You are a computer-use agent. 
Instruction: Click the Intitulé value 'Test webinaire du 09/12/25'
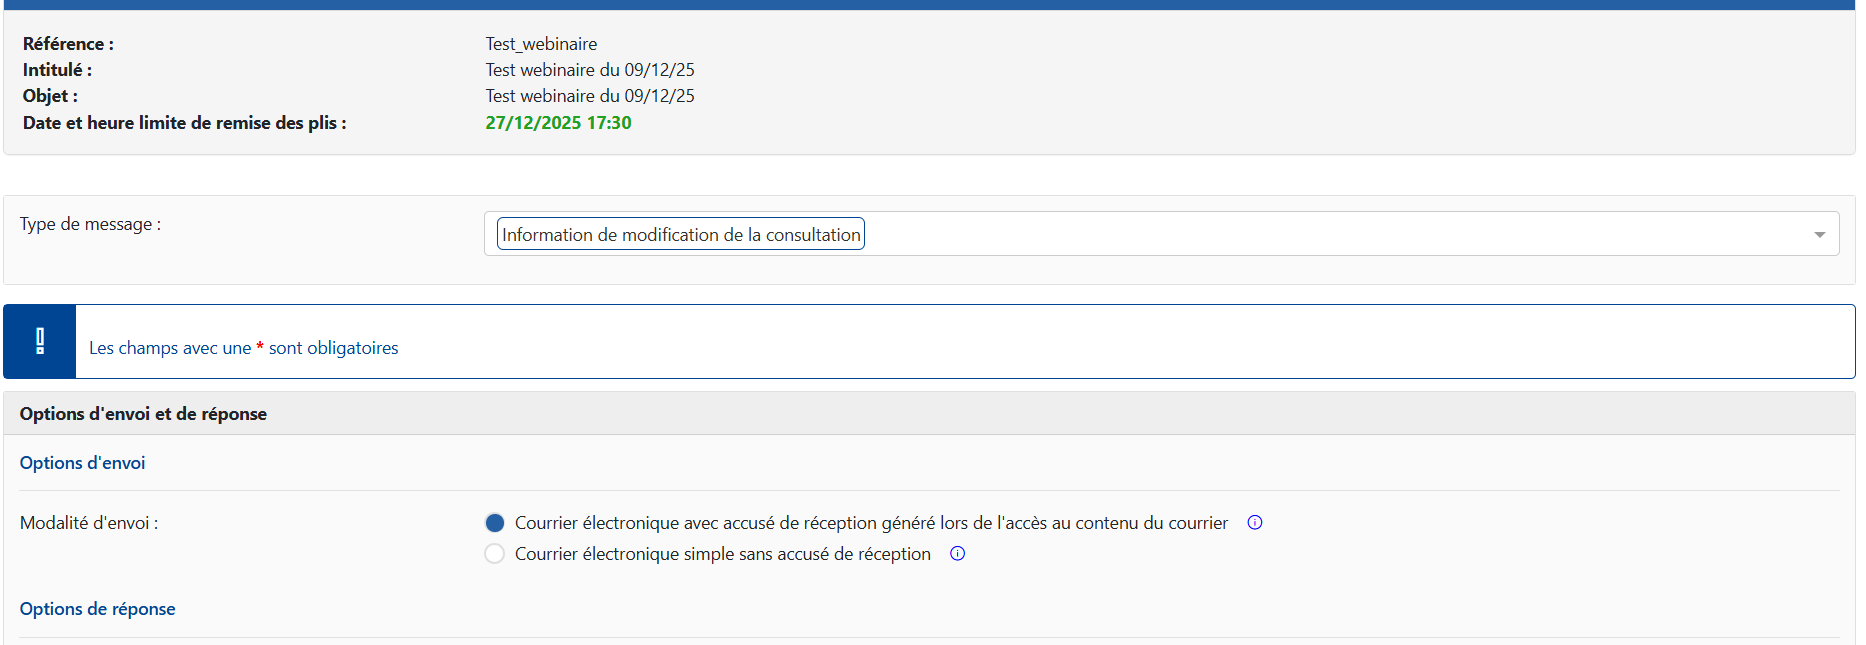(x=590, y=70)
